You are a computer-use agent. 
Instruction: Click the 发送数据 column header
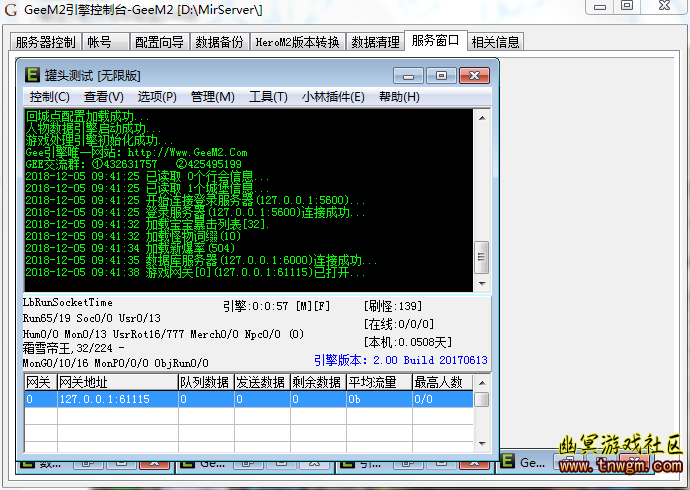tap(262, 382)
